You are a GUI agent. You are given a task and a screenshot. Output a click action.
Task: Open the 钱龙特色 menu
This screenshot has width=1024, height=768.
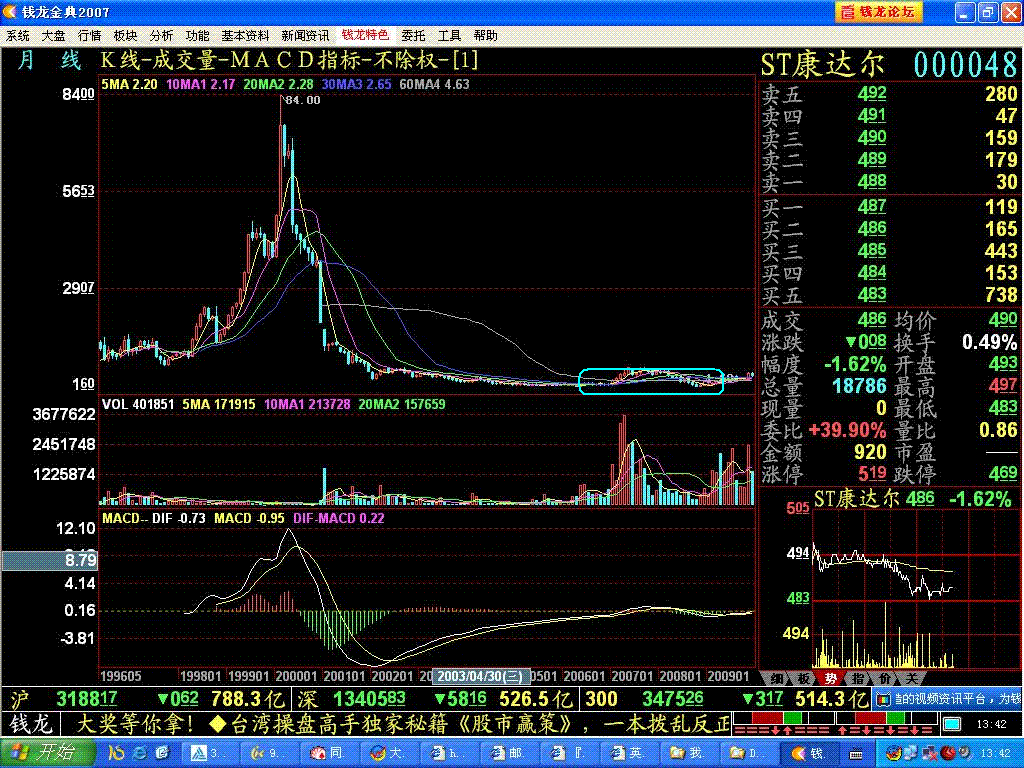365,35
